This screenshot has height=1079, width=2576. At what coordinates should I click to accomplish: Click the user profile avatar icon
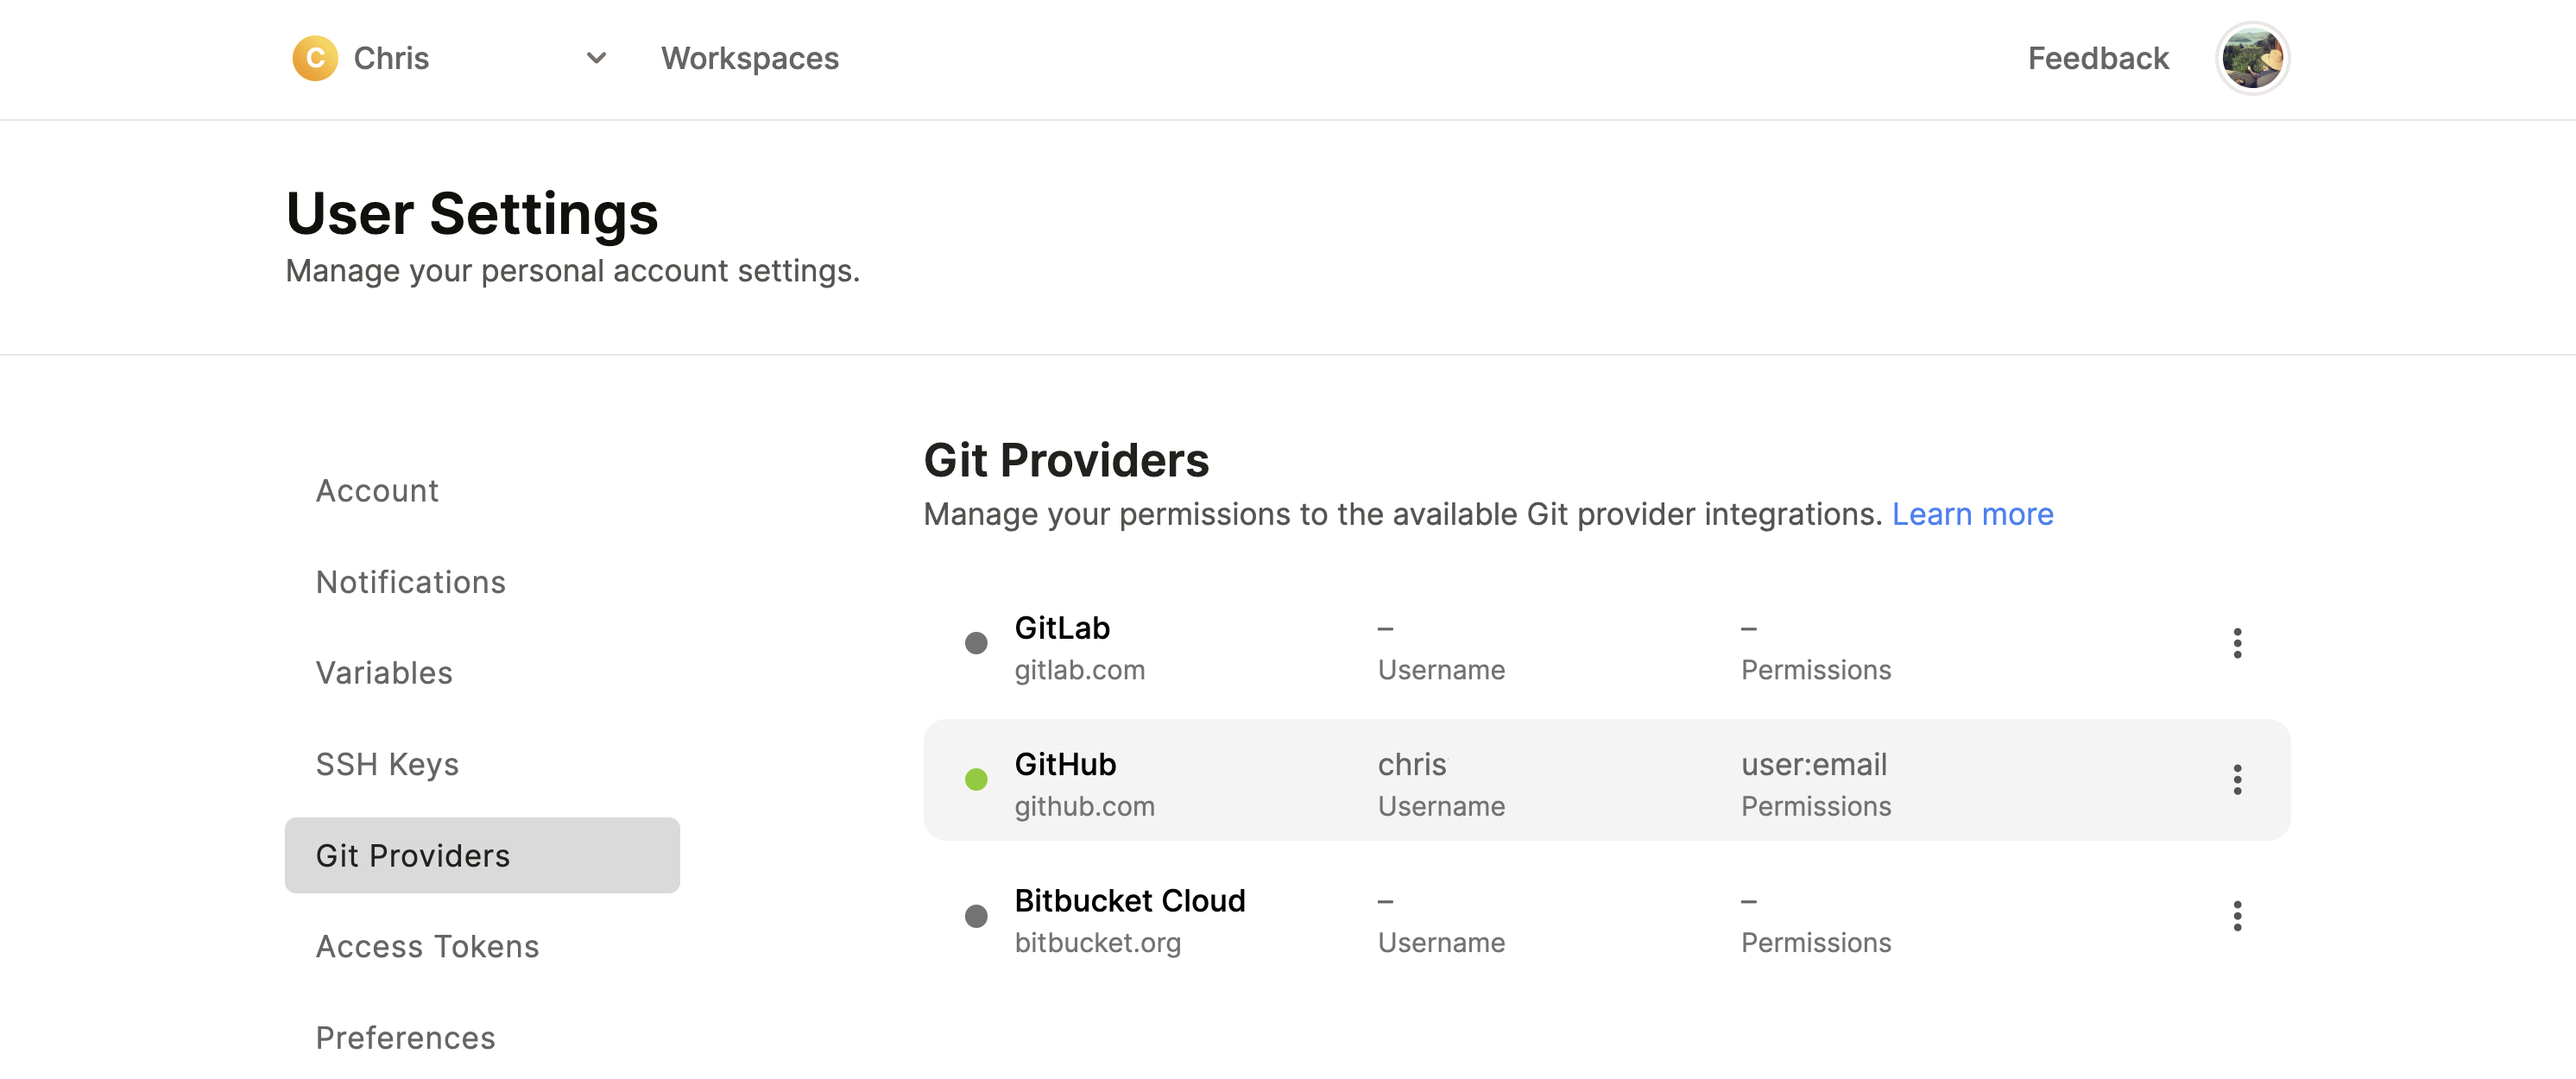(2252, 58)
